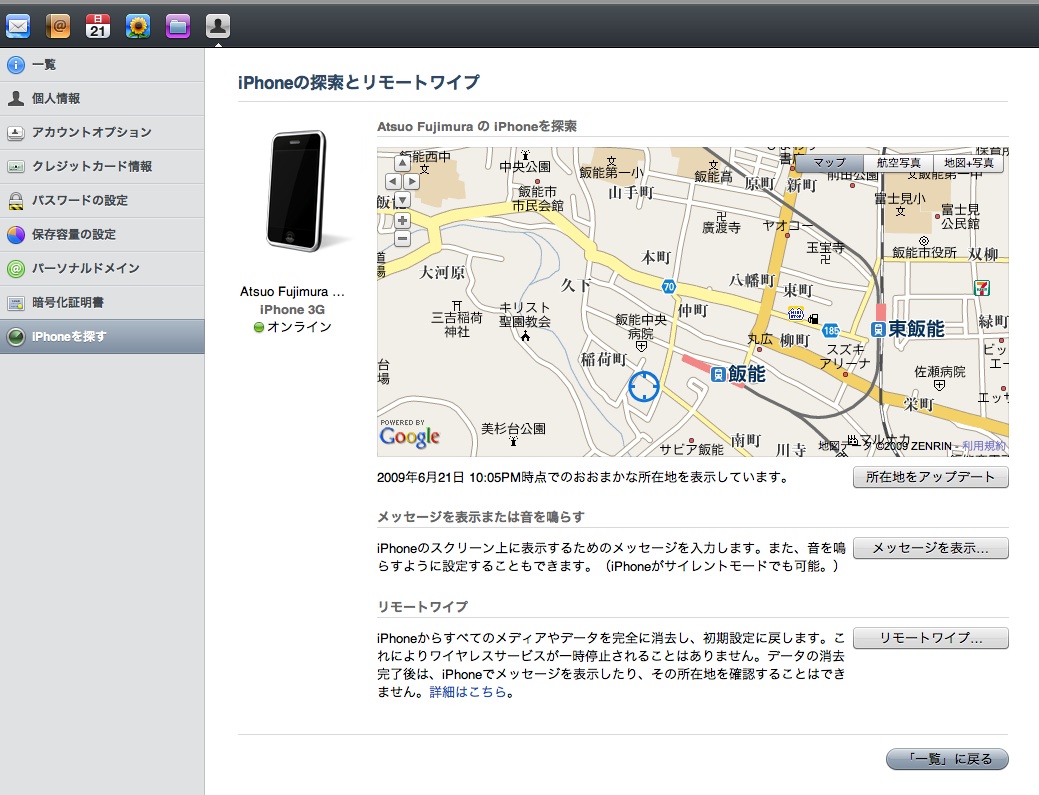The height and width of the screenshot is (795, 1039).
Task: Open the 詳細はこちら link
Action: coord(468,692)
